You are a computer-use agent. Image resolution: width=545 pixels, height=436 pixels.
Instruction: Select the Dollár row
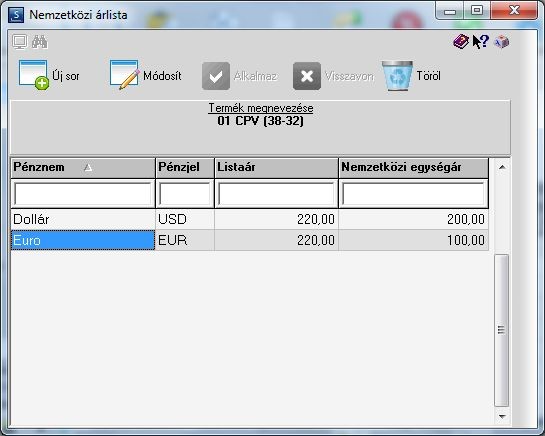250,219
